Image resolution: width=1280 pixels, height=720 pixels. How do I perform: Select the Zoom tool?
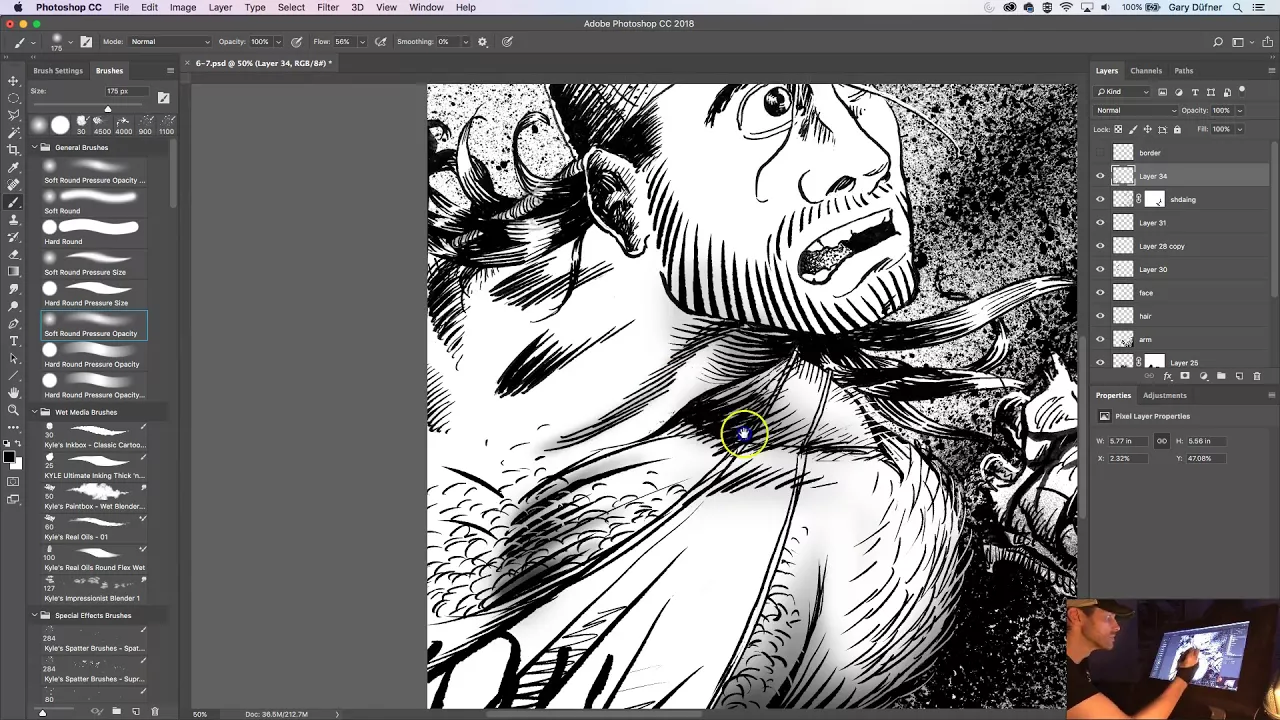tap(13, 410)
